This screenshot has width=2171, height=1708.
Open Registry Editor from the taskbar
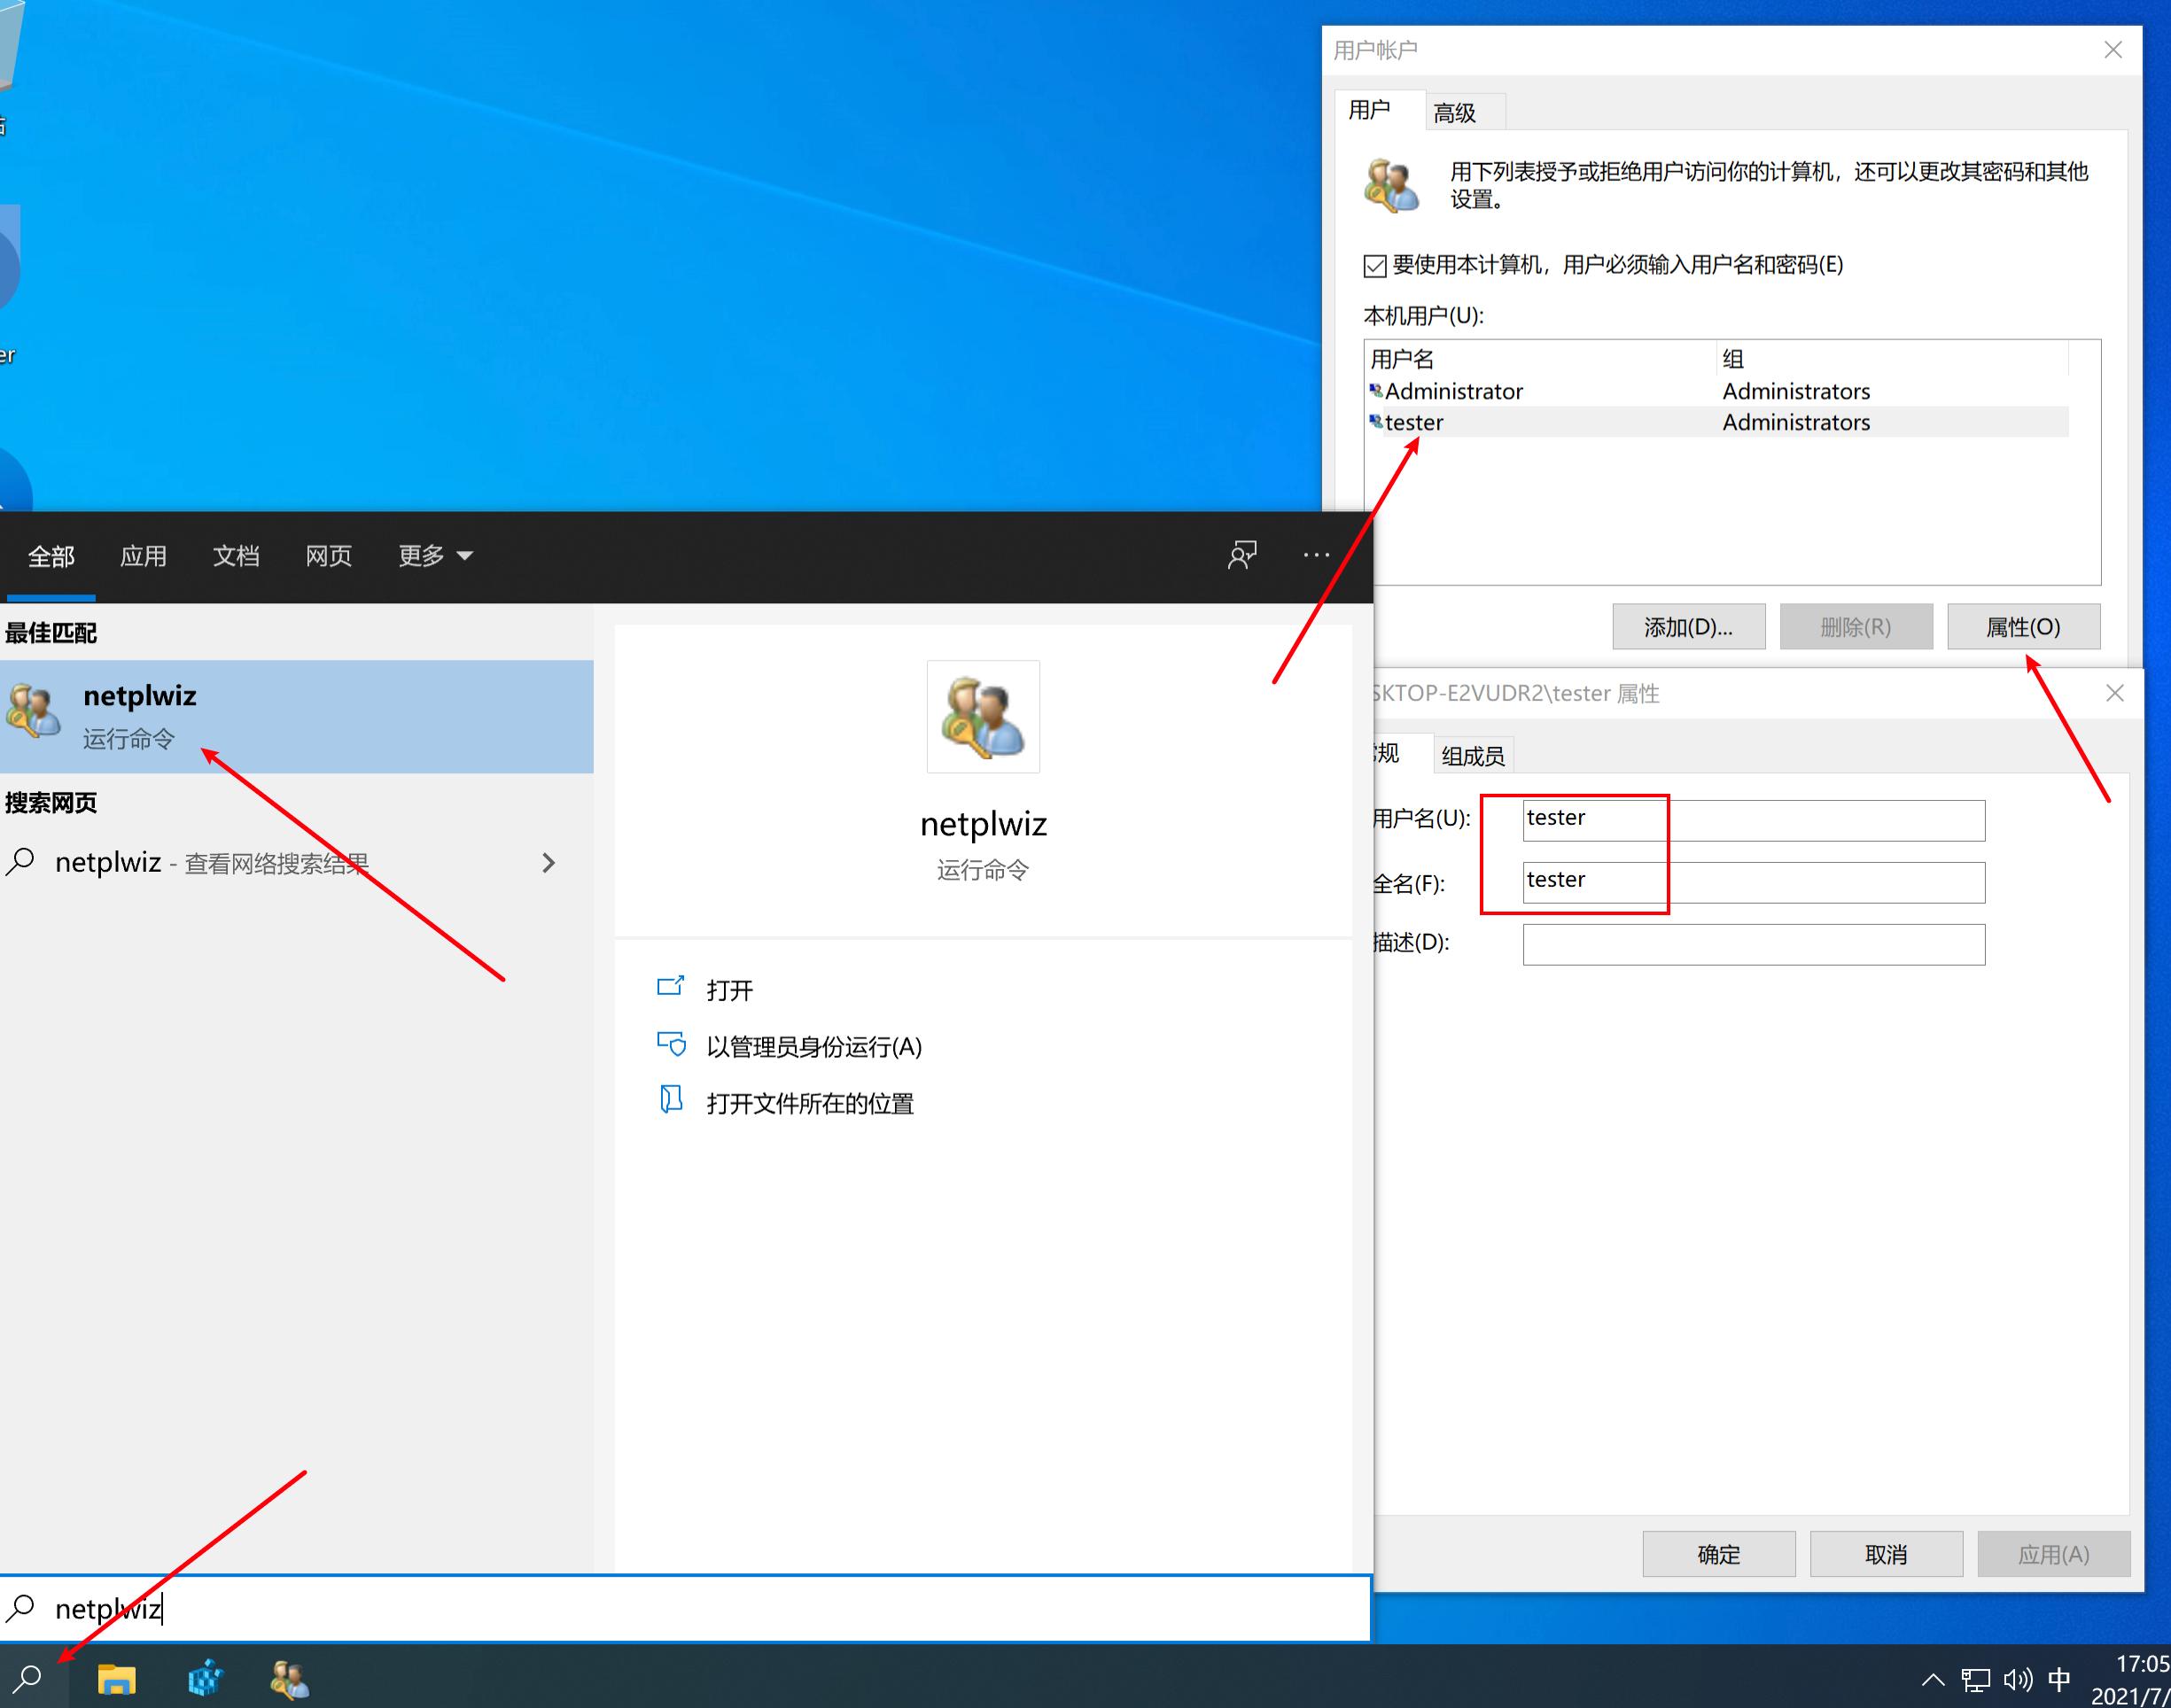(205, 1678)
